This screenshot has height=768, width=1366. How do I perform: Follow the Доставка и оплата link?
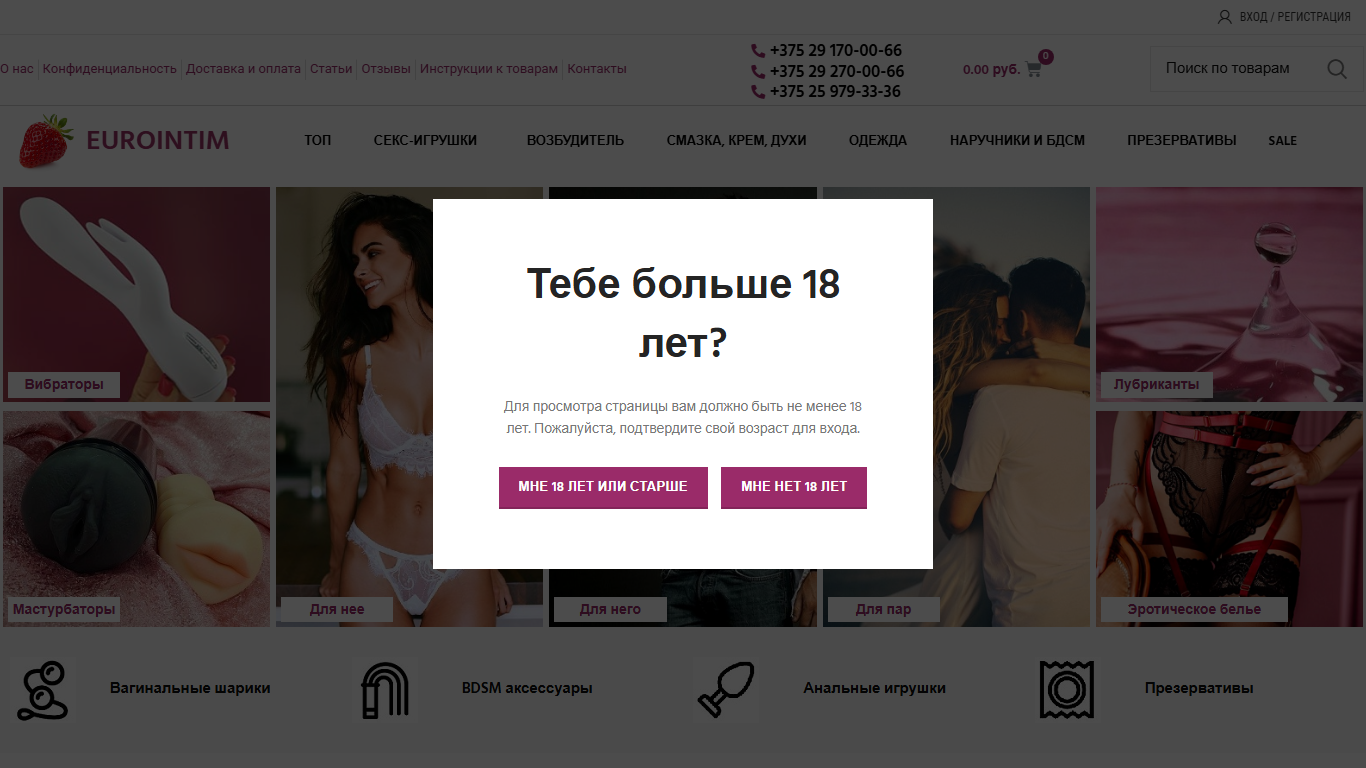click(x=243, y=69)
